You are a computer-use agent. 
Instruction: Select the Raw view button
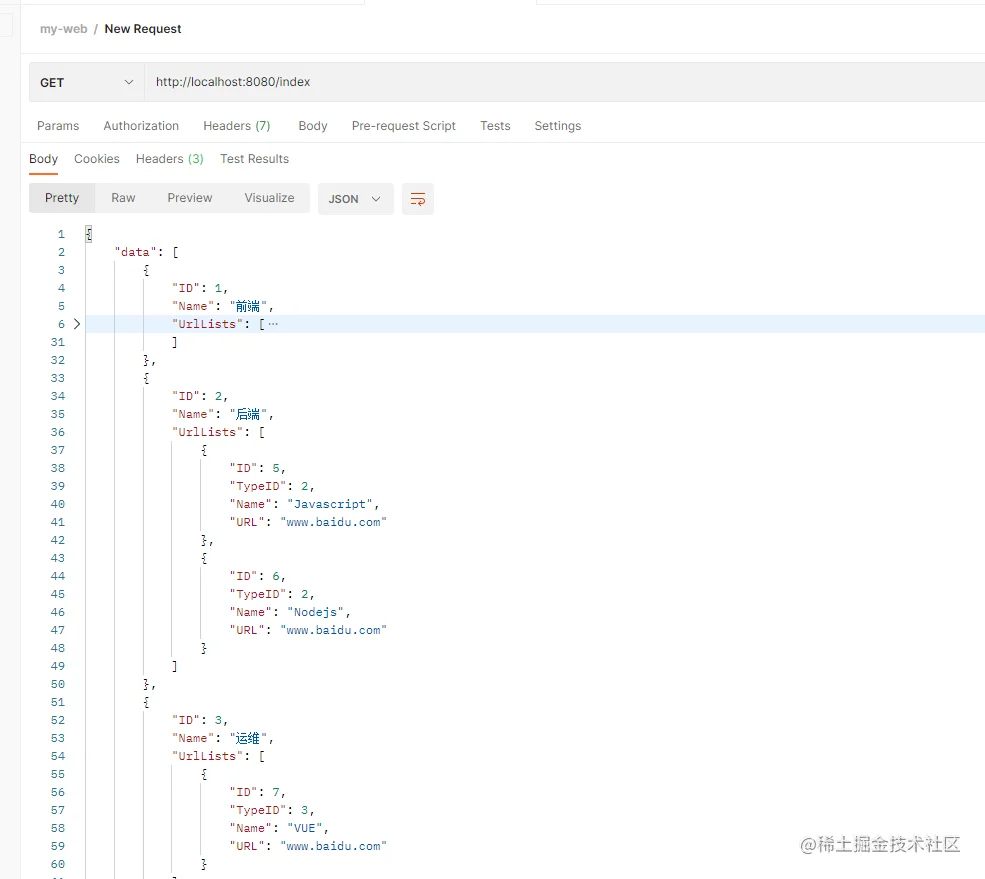pos(123,198)
